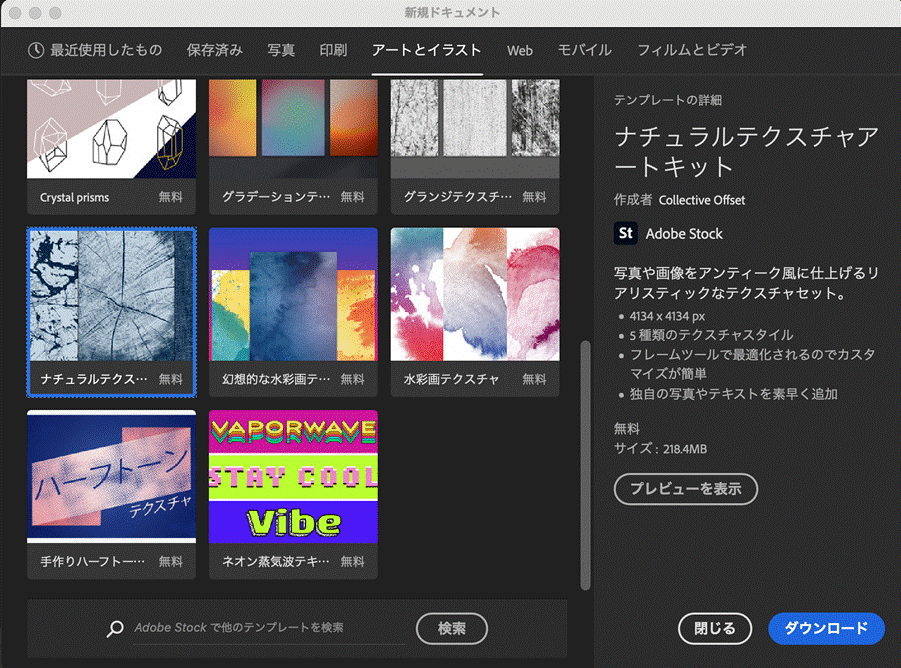Click プレビューを表示 button
The width and height of the screenshot is (901, 668).
685,489
